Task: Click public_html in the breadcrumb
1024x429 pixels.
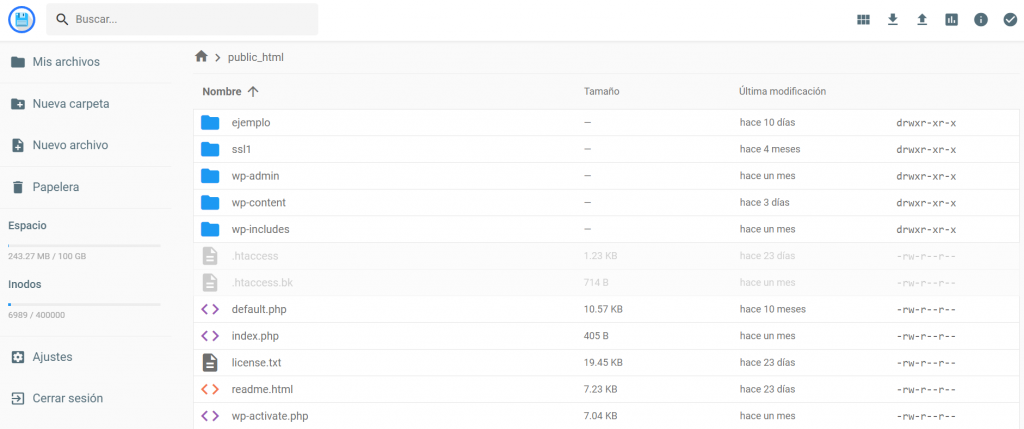Action: point(256,57)
